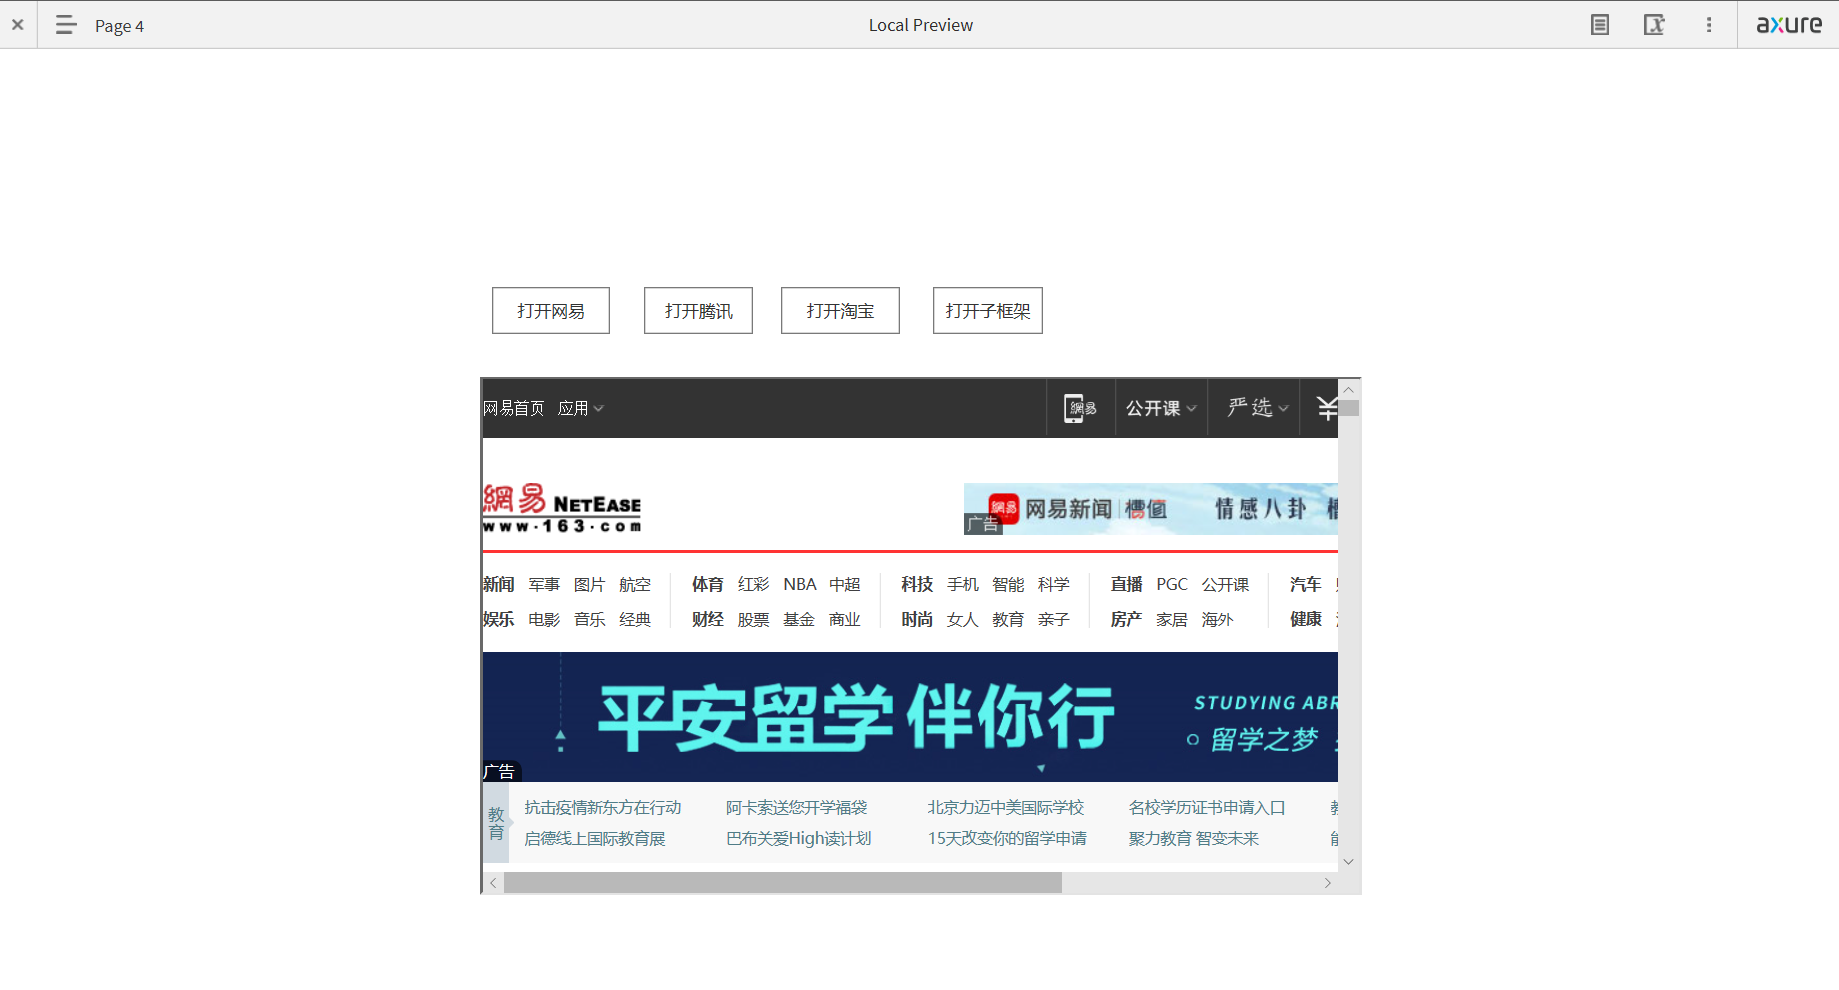This screenshot has width=1839, height=990.
Task: Open the 教育 navigation link
Action: [x=1008, y=619]
